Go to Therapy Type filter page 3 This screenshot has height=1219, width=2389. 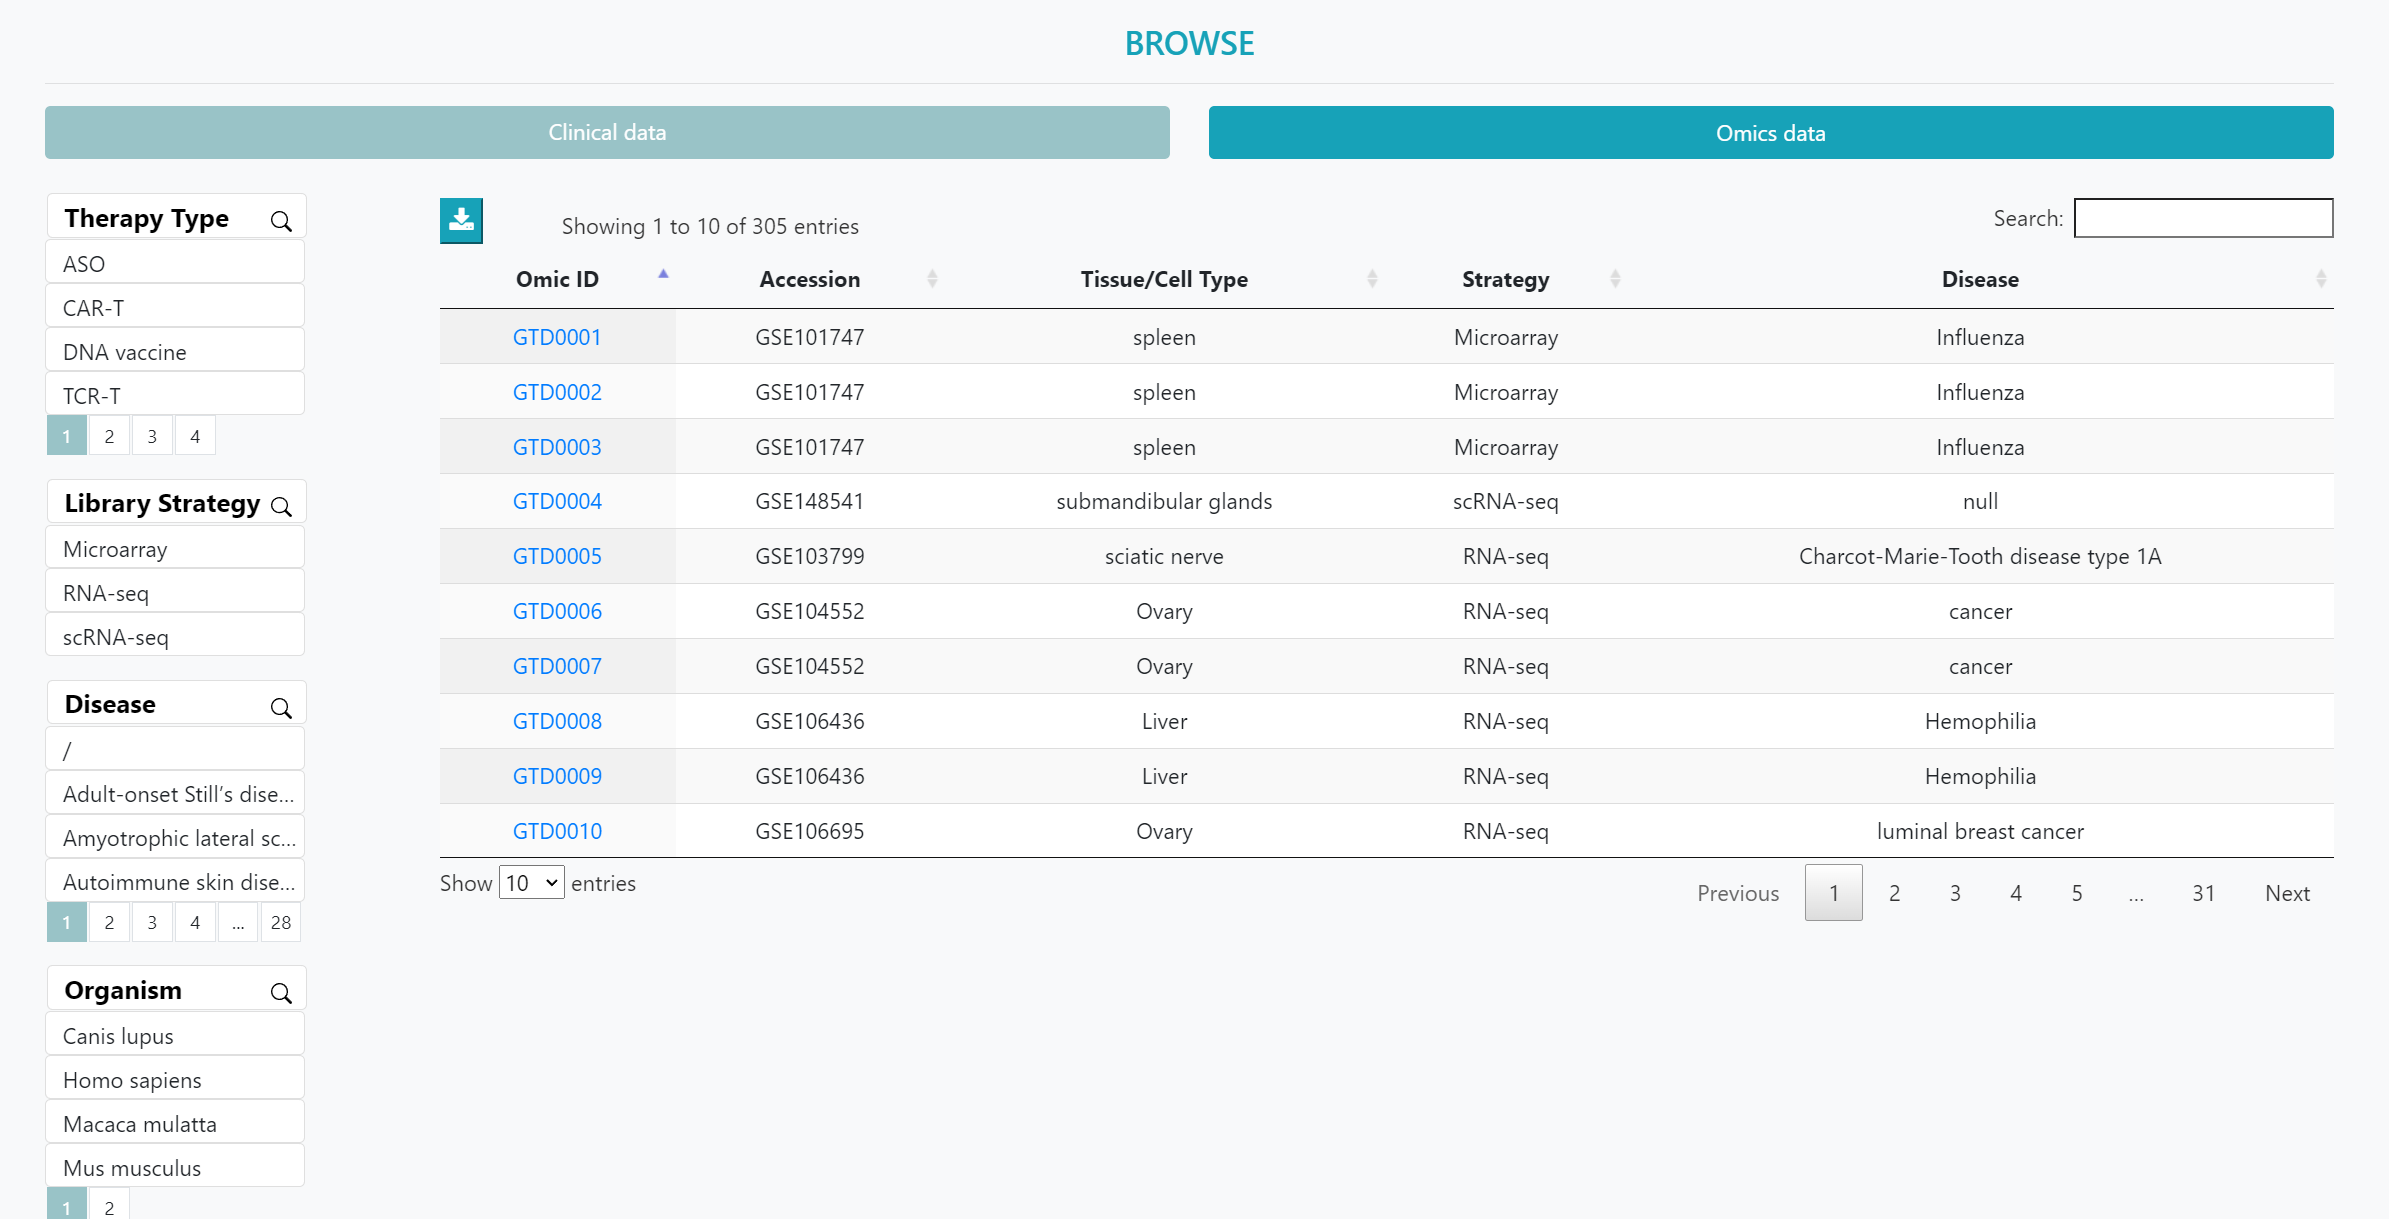[x=152, y=436]
